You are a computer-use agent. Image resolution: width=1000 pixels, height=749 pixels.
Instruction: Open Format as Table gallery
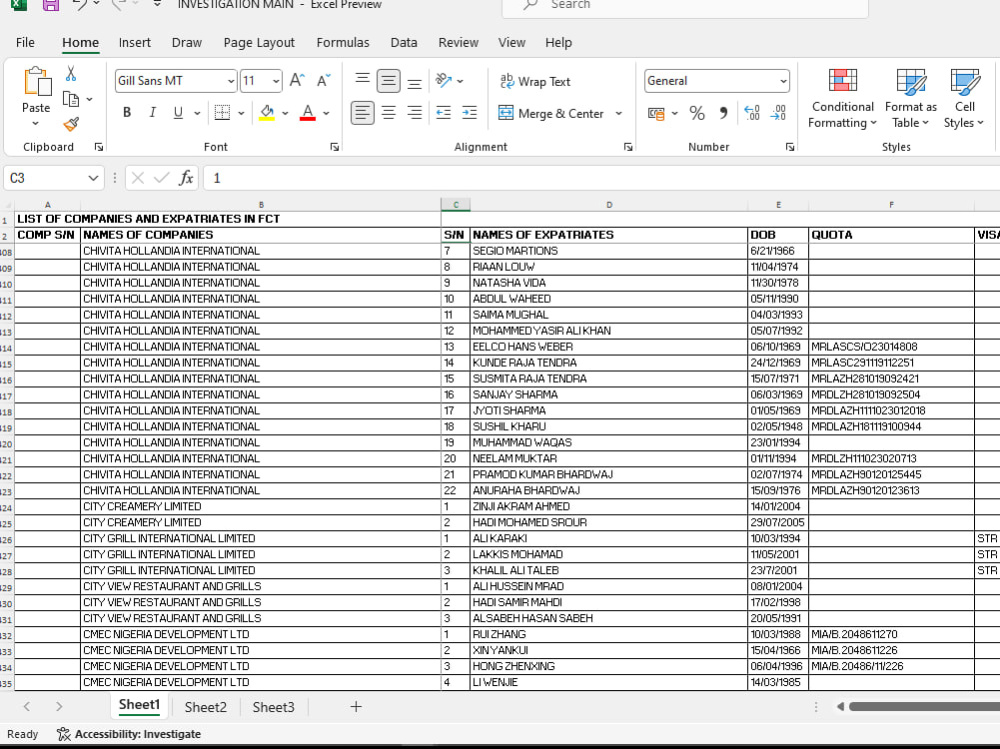[x=911, y=99]
